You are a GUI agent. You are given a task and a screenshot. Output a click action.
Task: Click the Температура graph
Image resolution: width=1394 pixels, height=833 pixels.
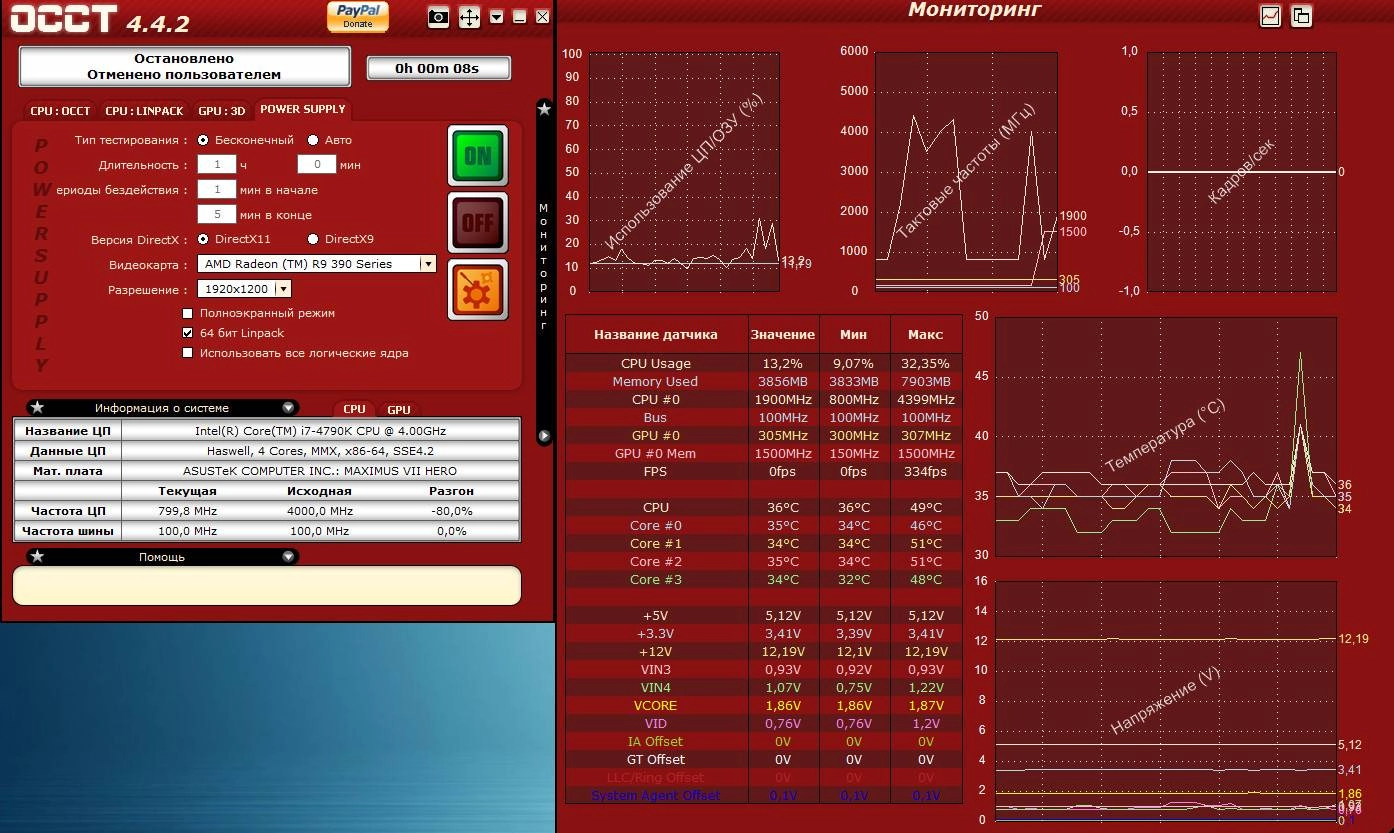click(x=1166, y=436)
